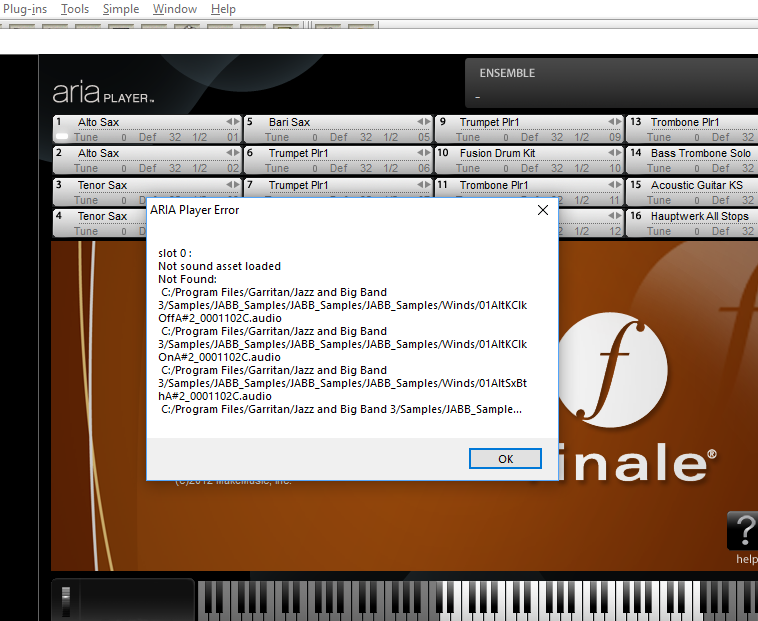Image resolution: width=758 pixels, height=621 pixels.
Task: Toggle the slot 1 activity indicator light
Action: tap(61, 137)
